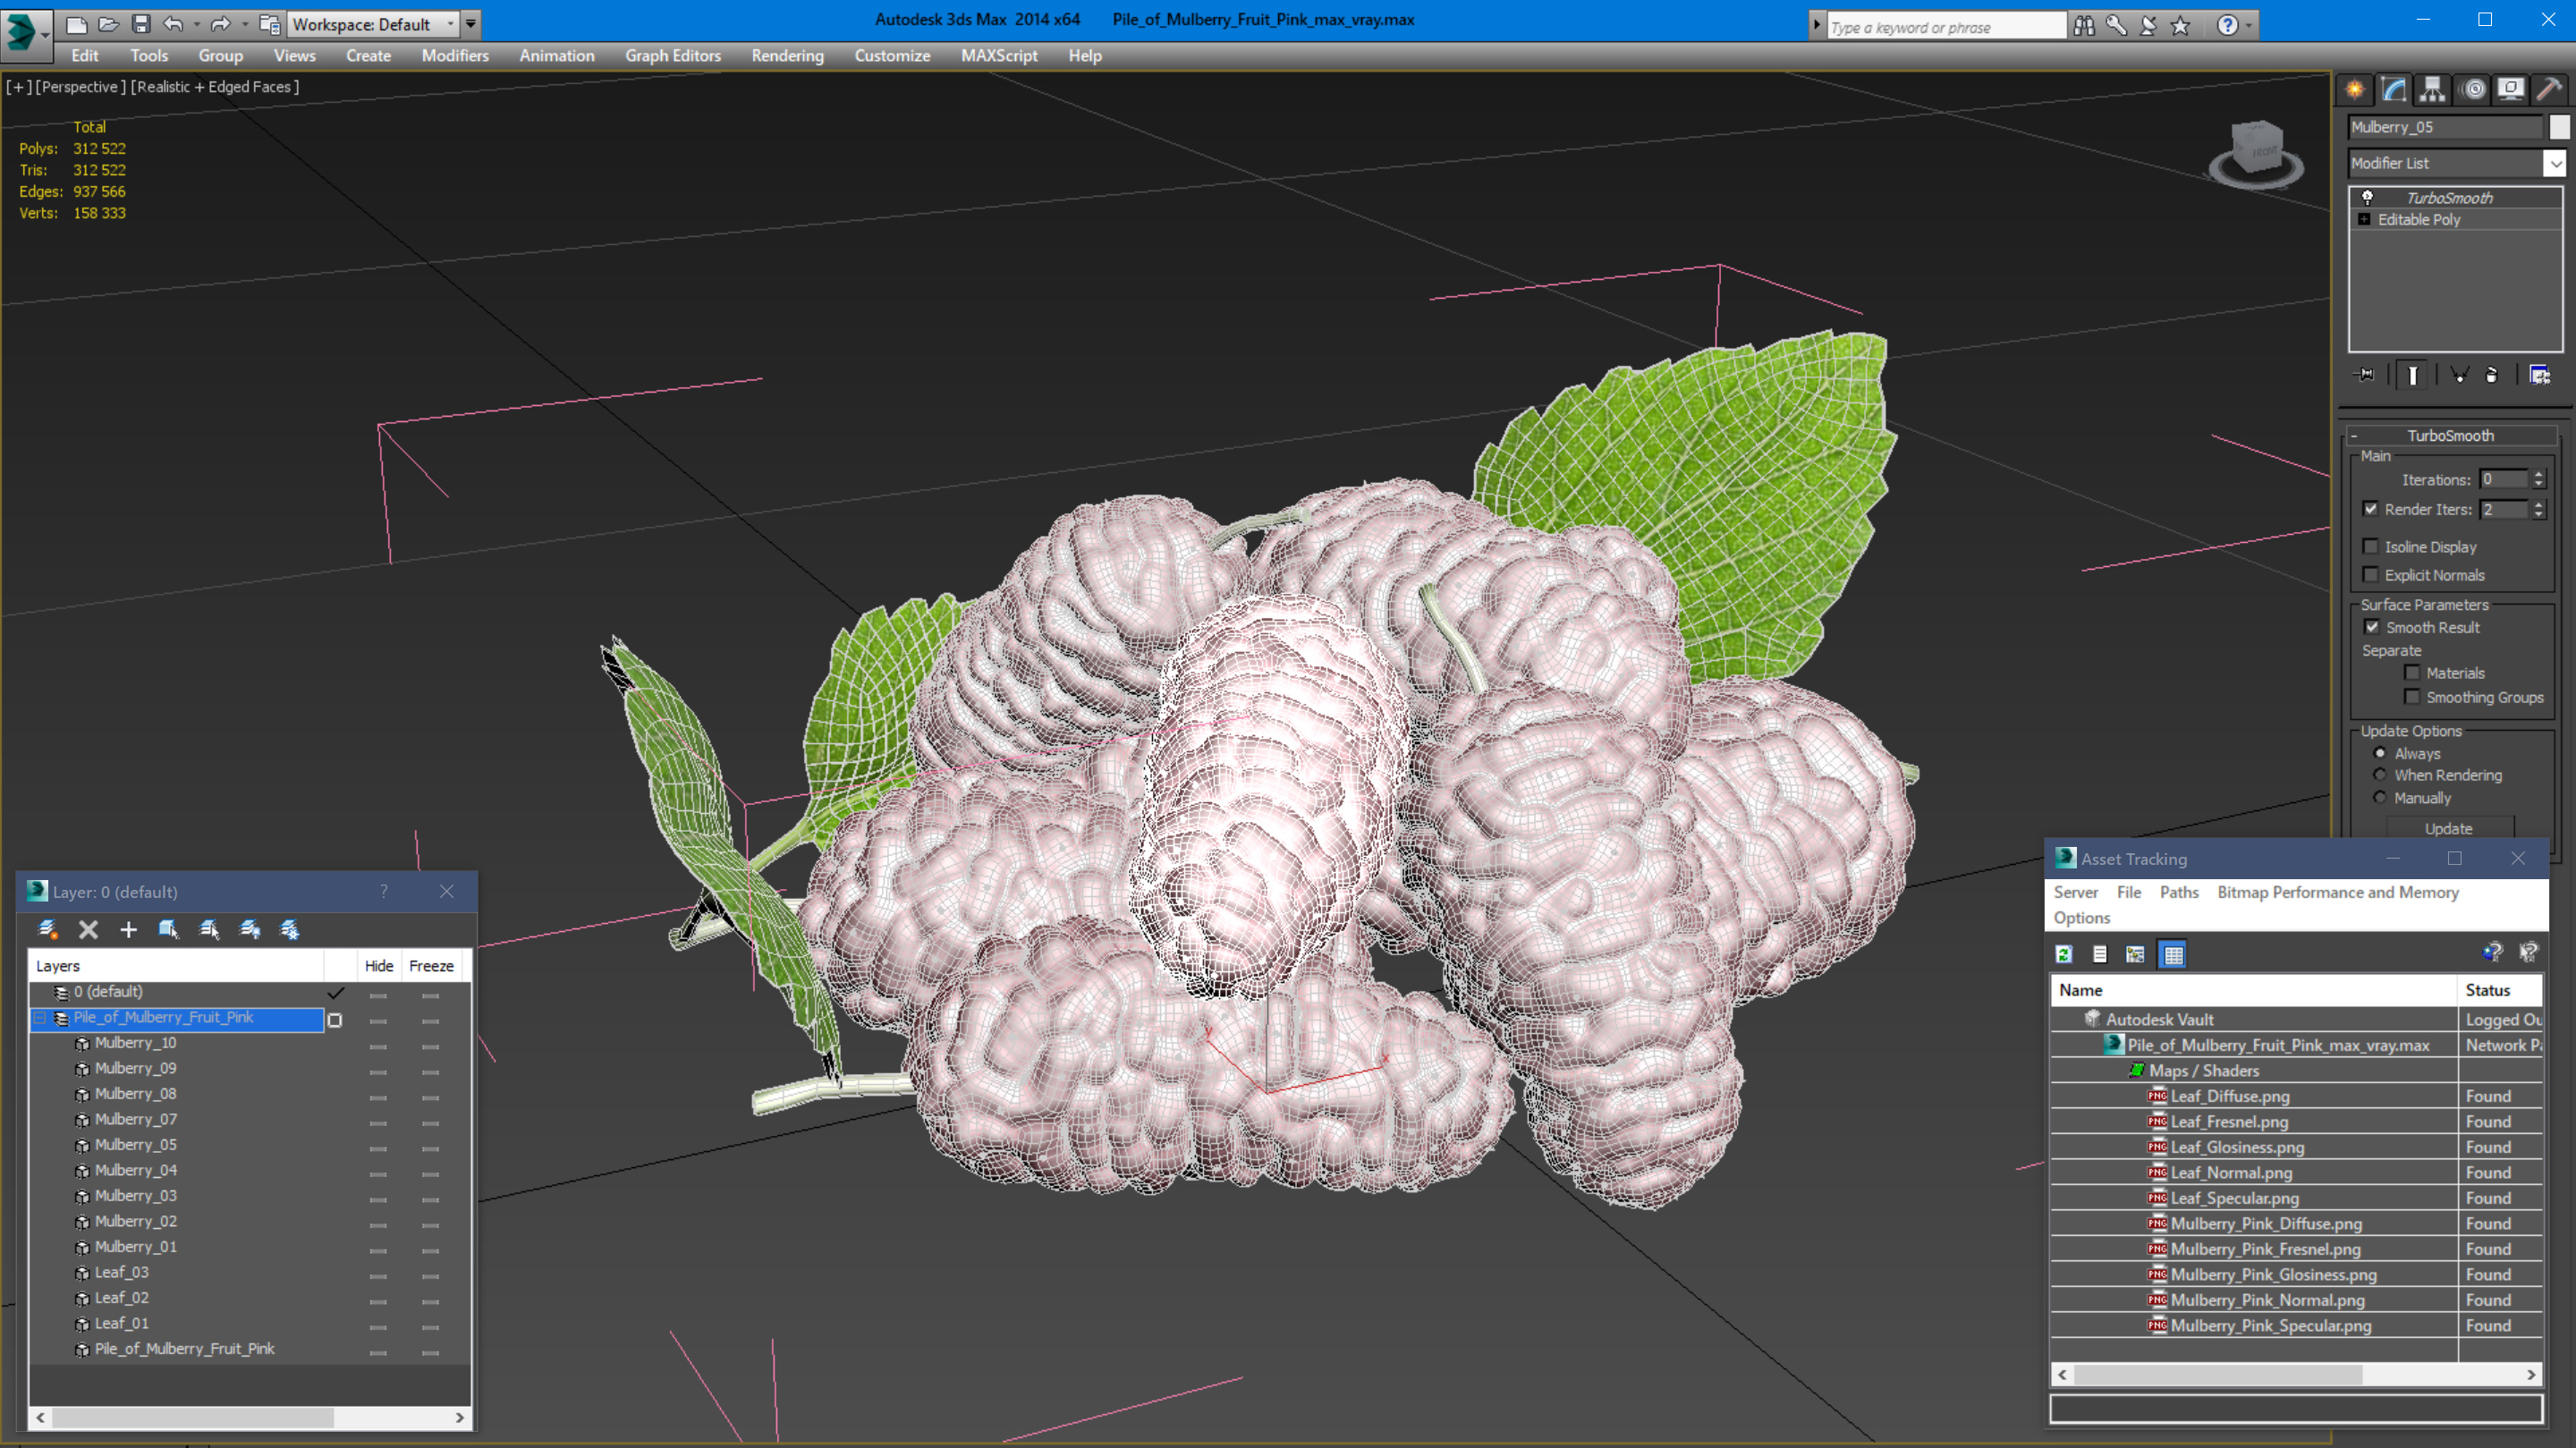Click the Mulberry_05 object color swatch

coord(2558,127)
